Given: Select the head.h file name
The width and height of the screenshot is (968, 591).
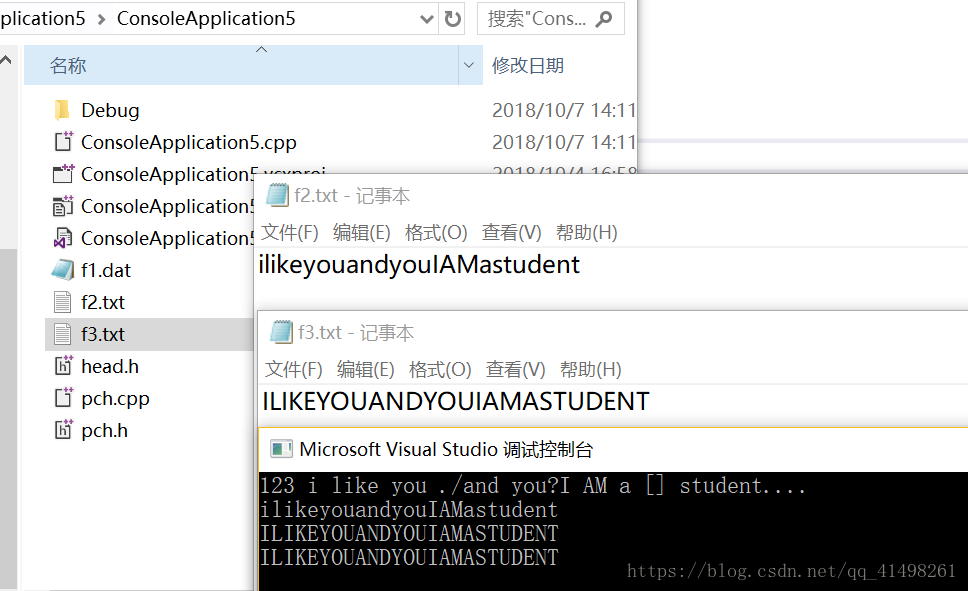Looking at the screenshot, I should tap(110, 366).
